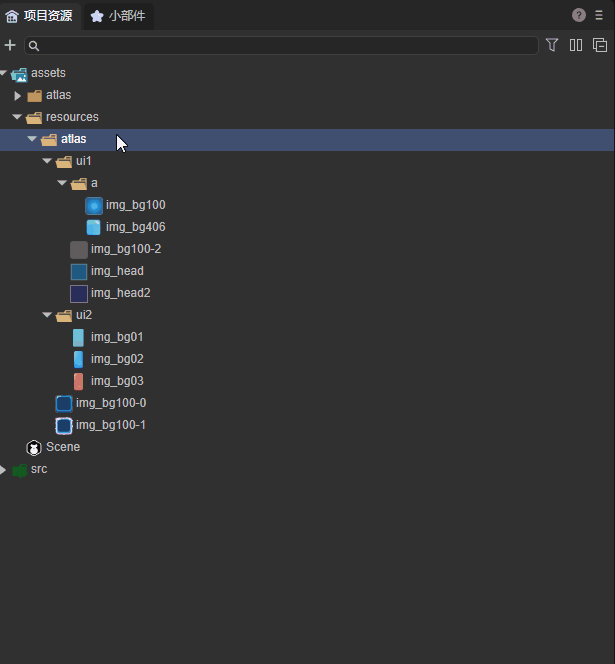The width and height of the screenshot is (615, 664).
Task: Open the help question mark icon
Action: click(579, 15)
